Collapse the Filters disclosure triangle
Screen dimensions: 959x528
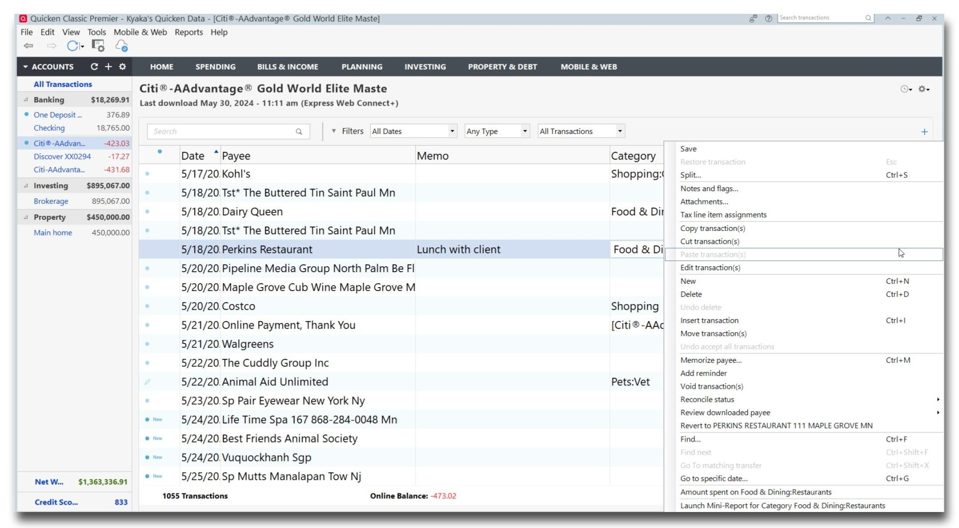[334, 131]
